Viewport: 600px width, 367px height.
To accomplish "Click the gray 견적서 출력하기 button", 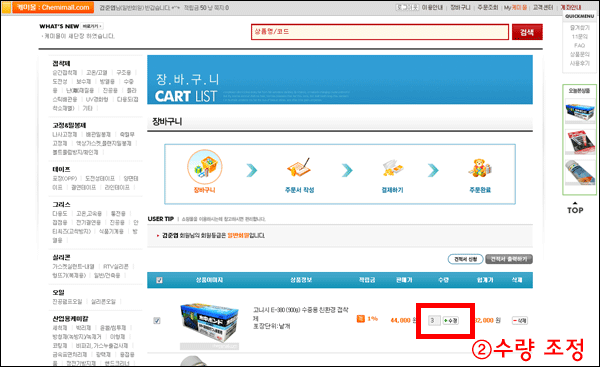I will tap(509, 259).
